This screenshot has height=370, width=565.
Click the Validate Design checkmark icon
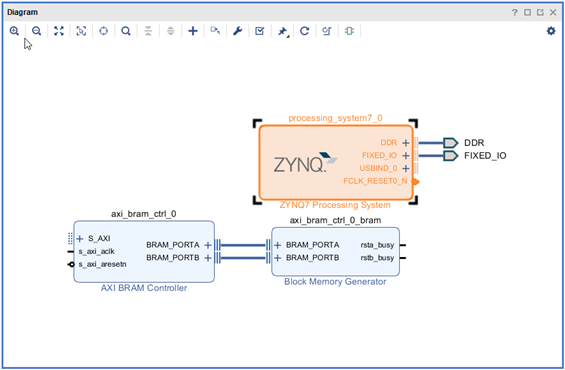coord(260,31)
